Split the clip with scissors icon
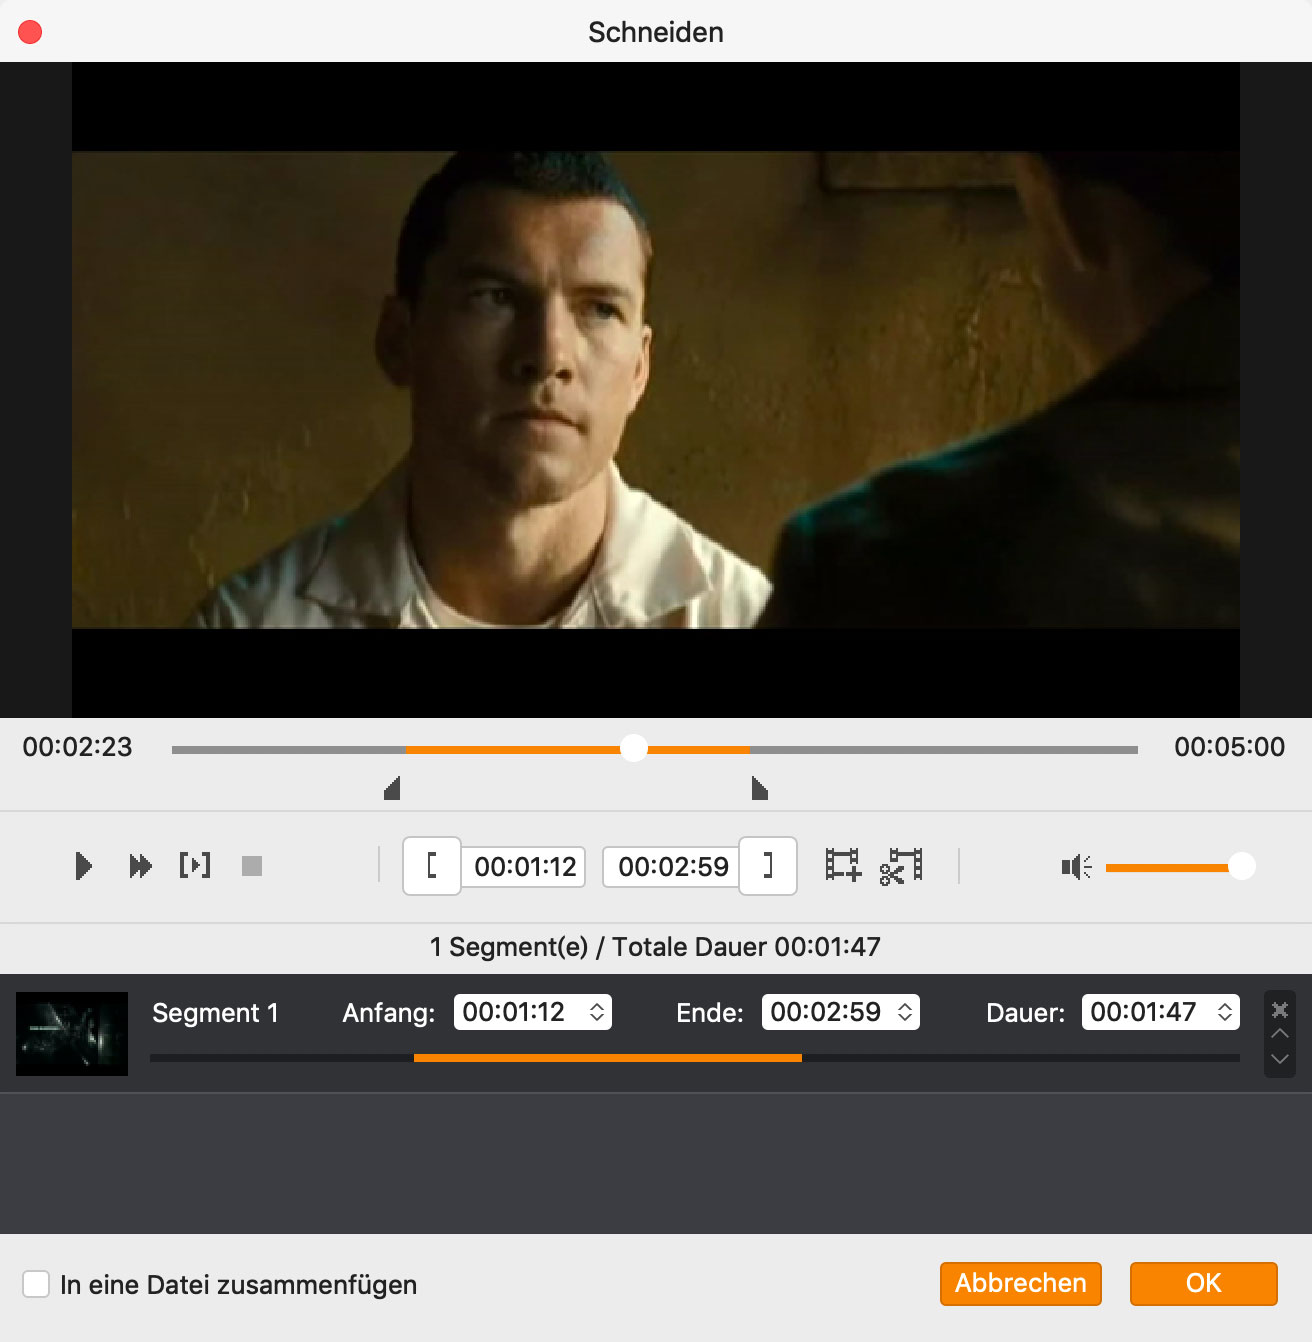Viewport: 1312px width, 1342px height. [901, 866]
